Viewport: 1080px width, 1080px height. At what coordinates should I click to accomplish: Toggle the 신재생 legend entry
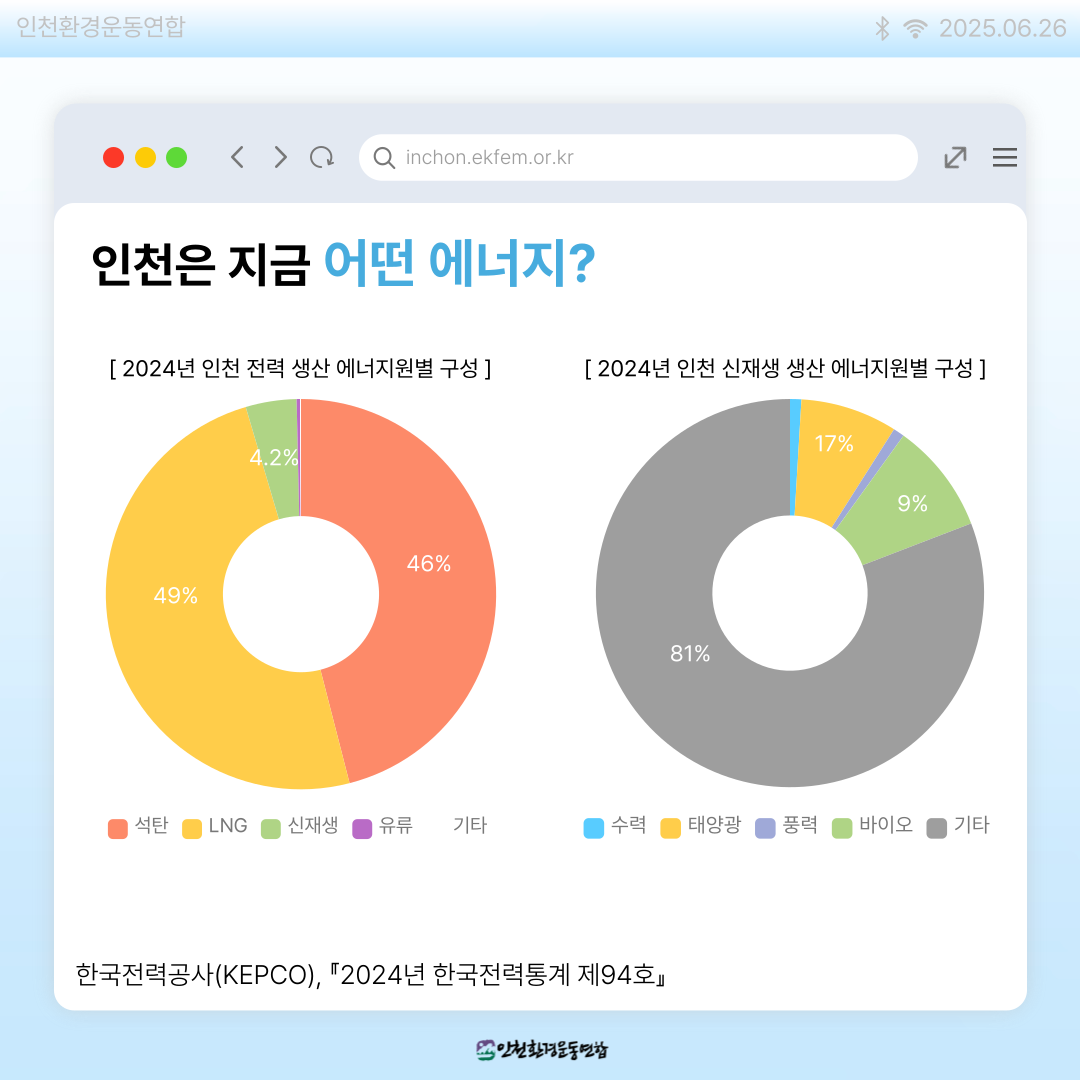click(x=300, y=826)
